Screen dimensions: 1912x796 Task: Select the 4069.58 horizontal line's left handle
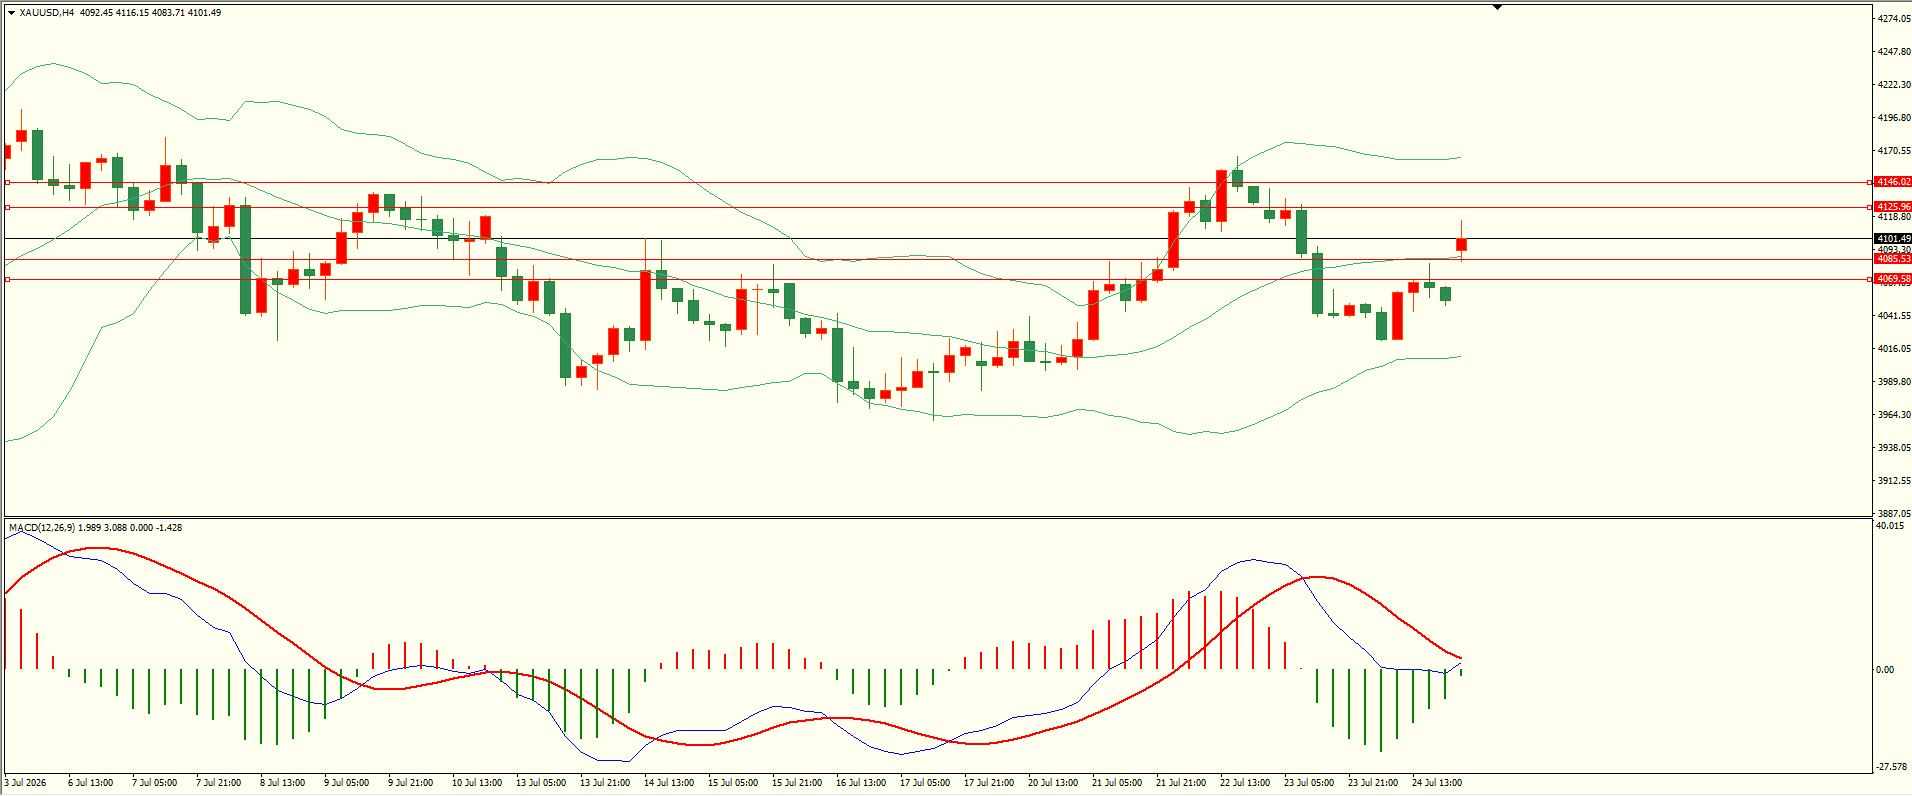click(8, 279)
